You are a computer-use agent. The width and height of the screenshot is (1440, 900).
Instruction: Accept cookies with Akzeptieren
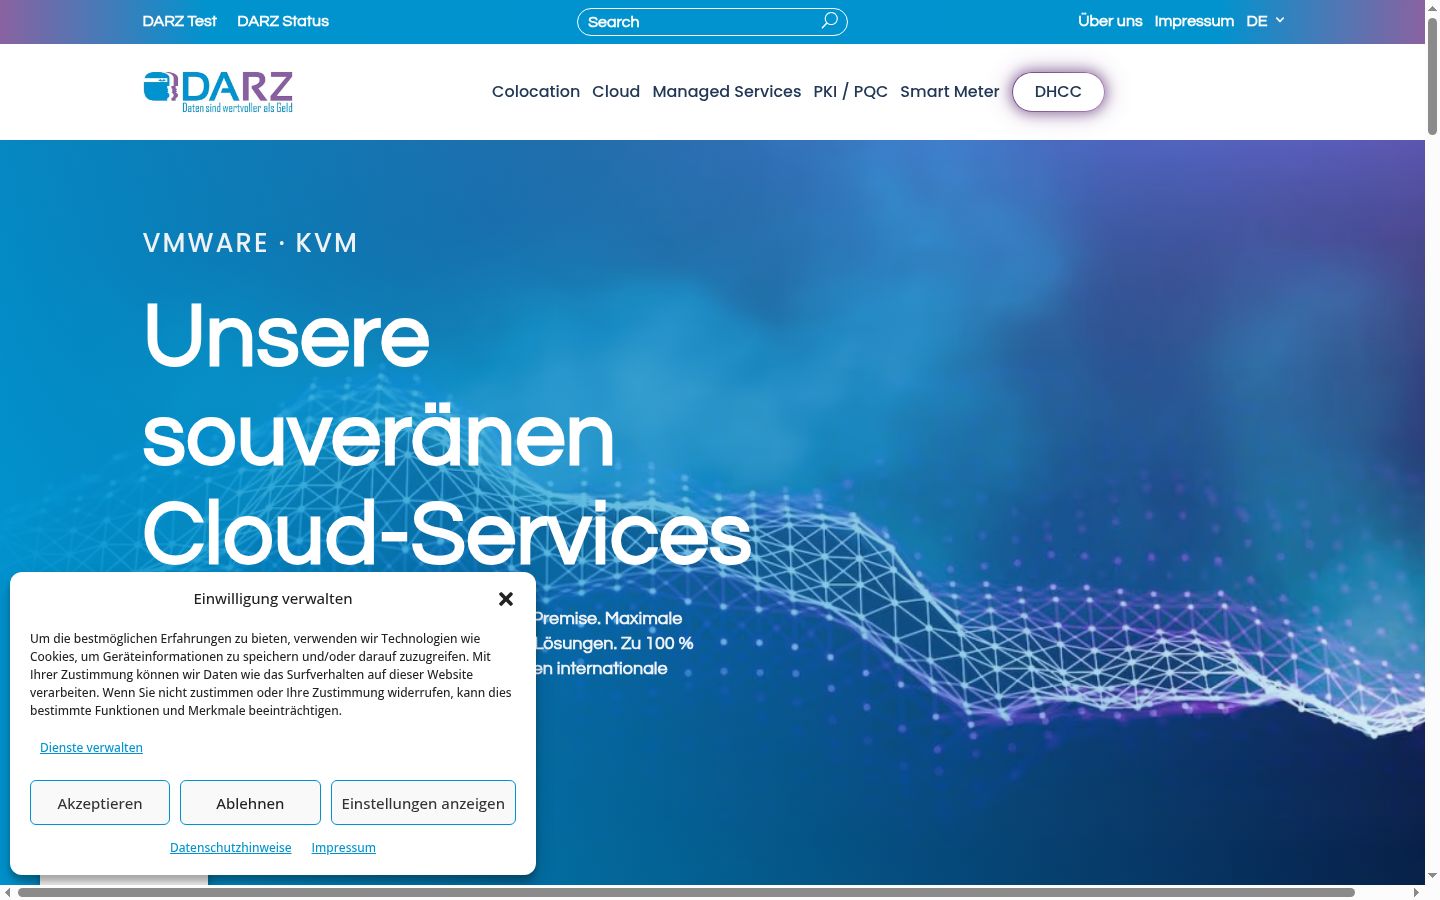tap(100, 803)
